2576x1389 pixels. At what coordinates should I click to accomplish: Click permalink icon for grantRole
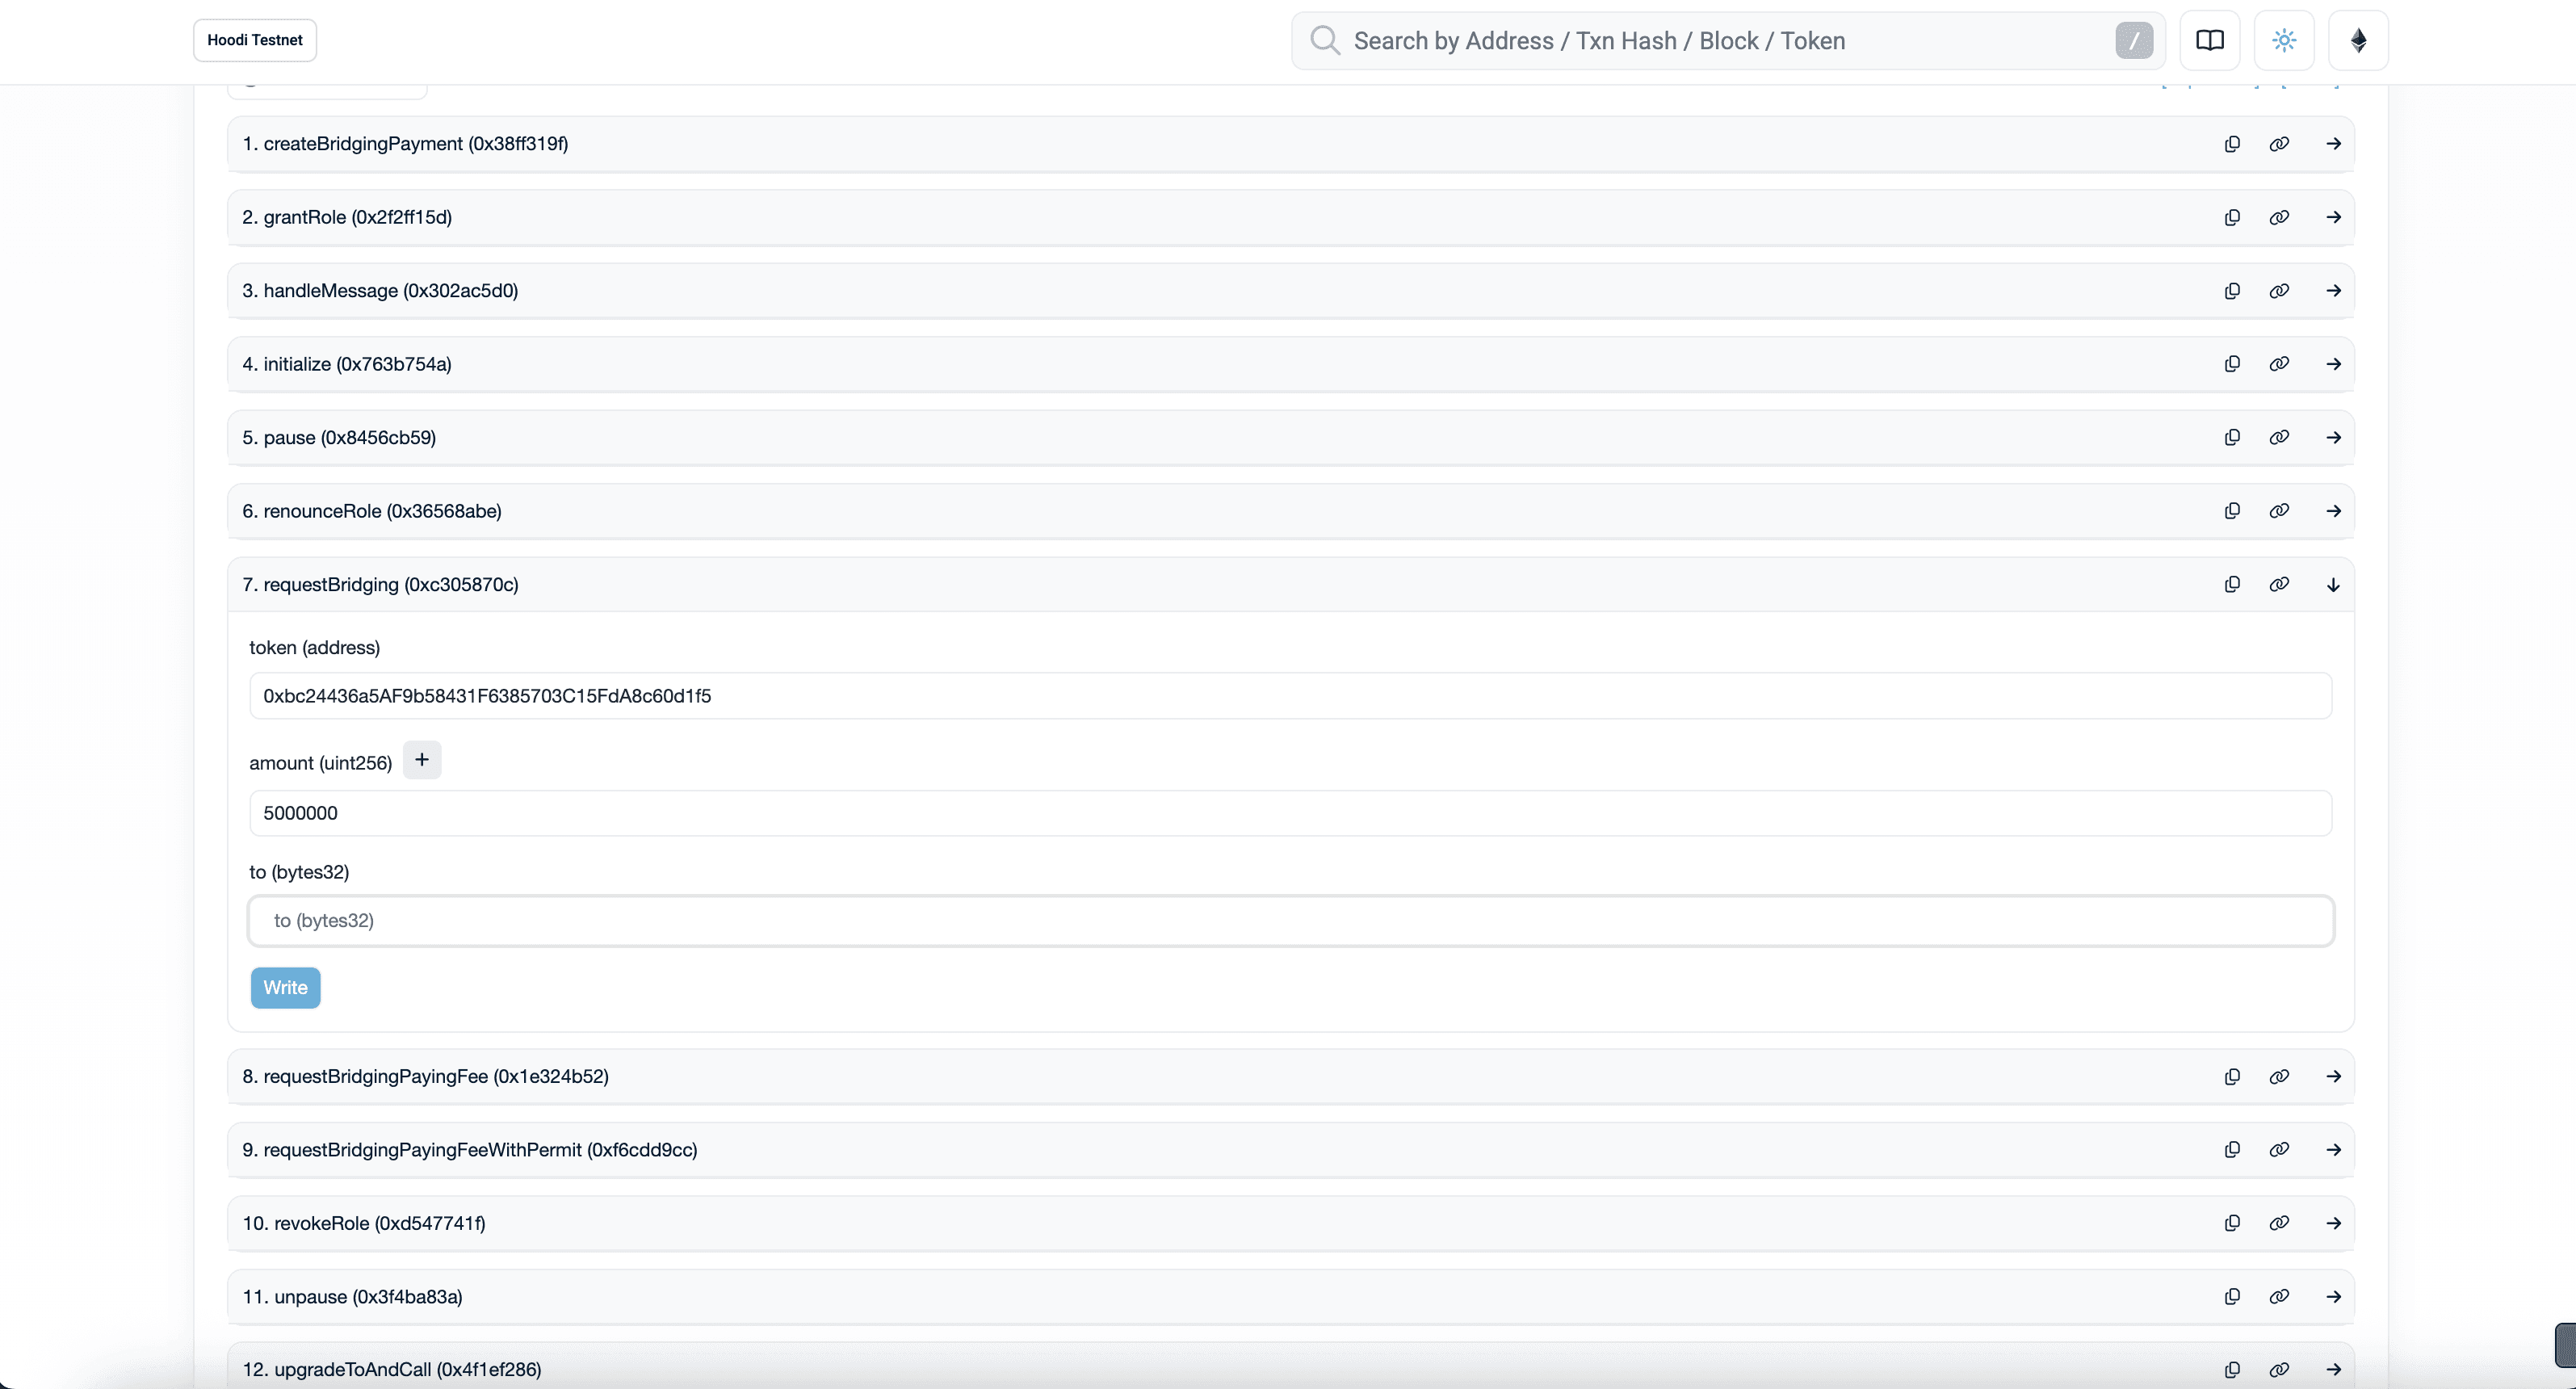click(2279, 217)
